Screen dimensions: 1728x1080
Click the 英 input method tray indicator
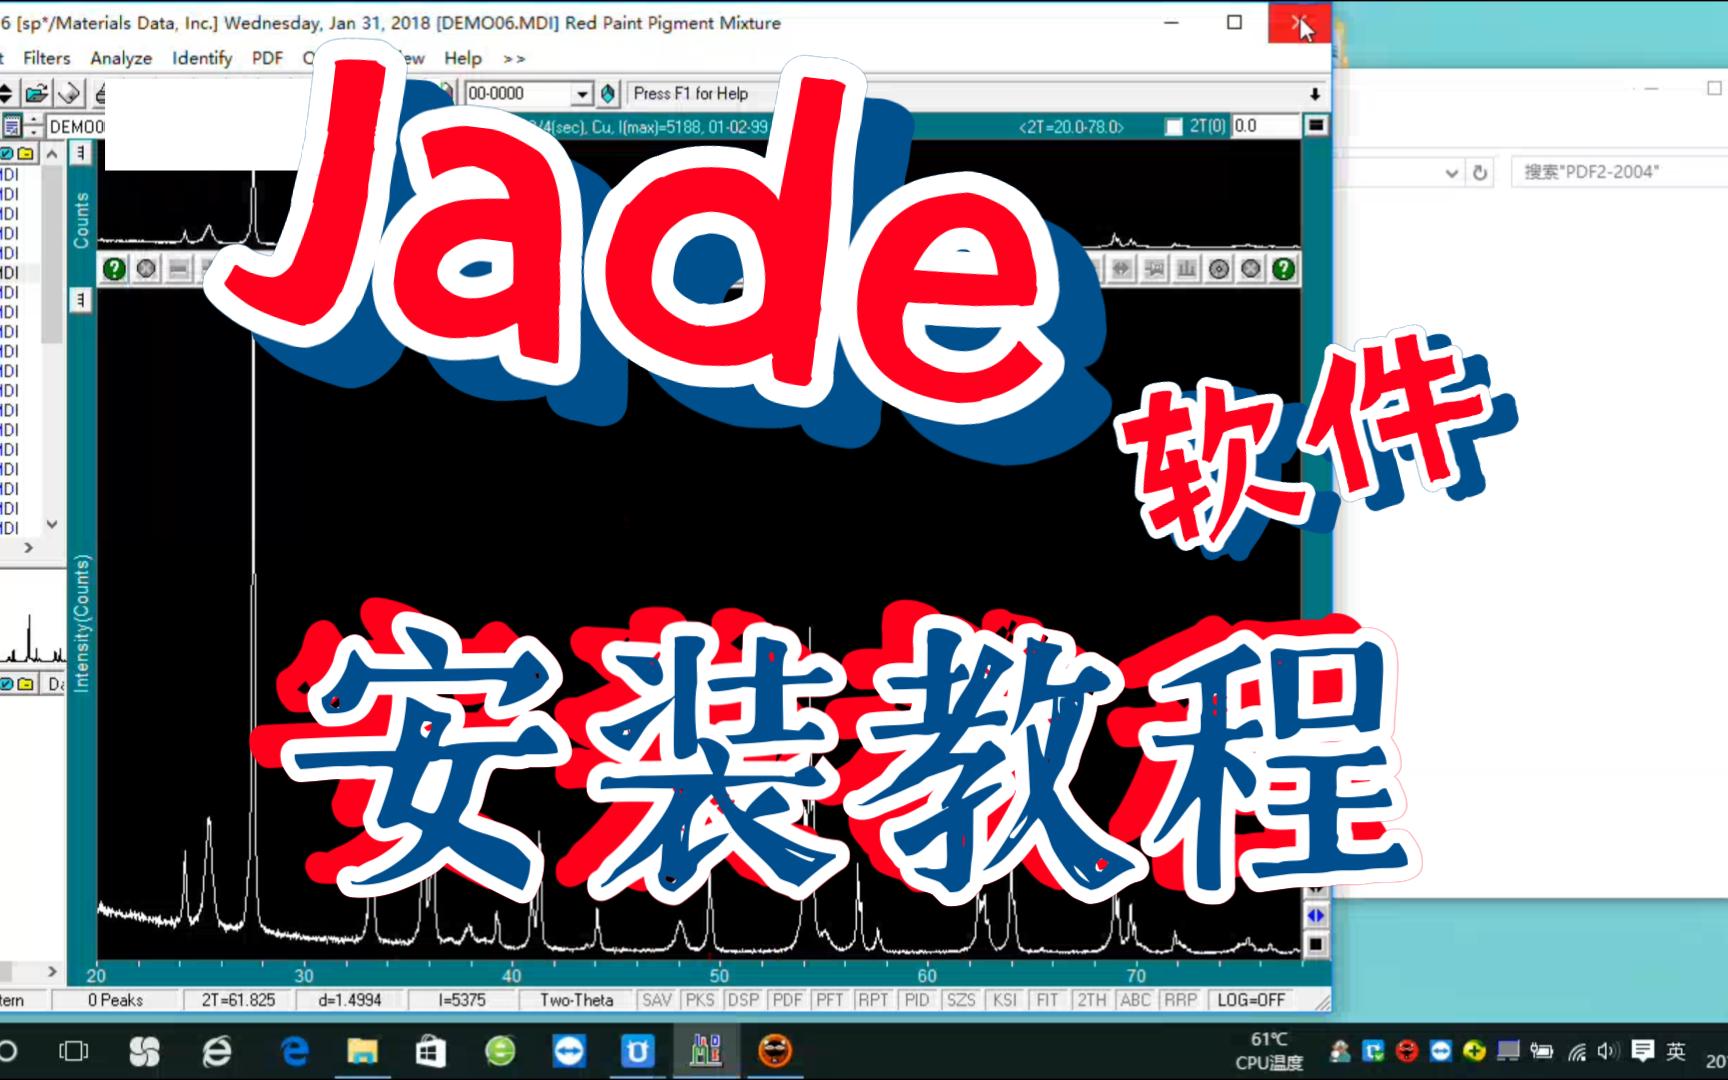tap(1676, 1051)
